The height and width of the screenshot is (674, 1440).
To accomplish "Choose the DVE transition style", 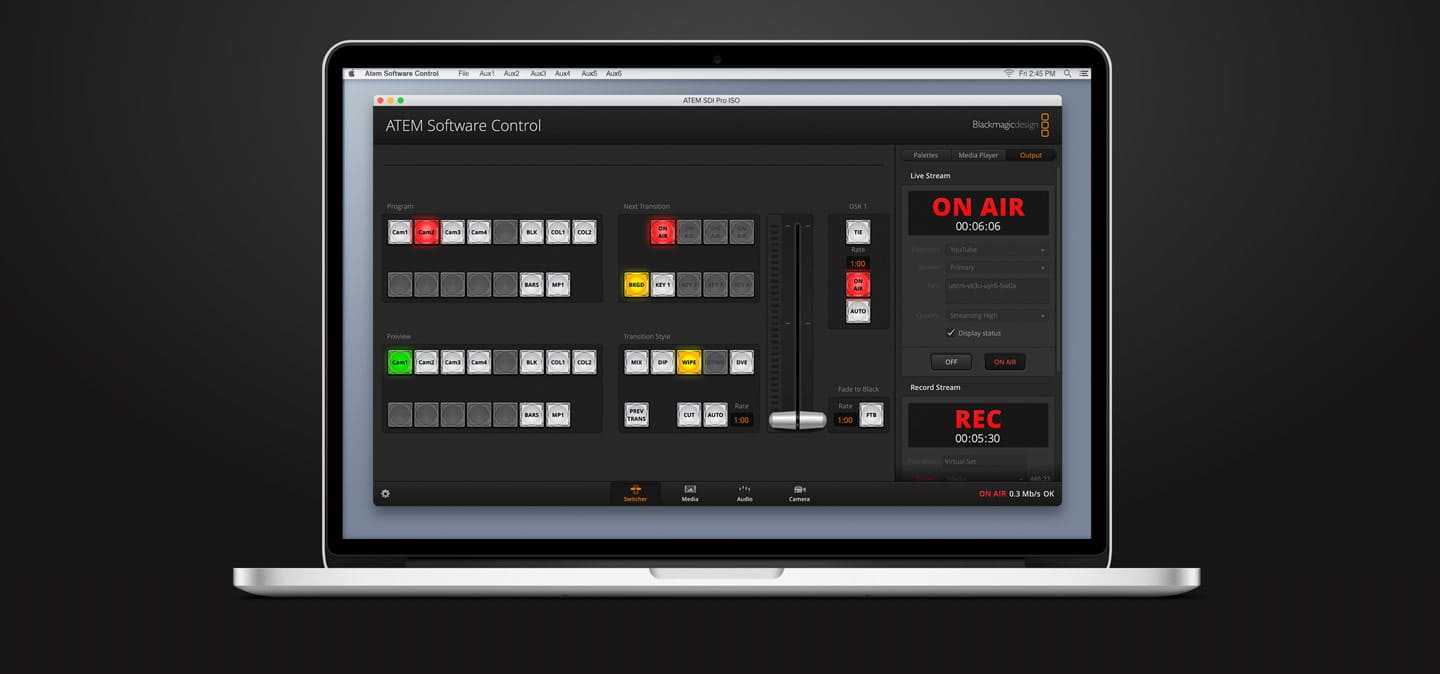I will click(x=741, y=362).
